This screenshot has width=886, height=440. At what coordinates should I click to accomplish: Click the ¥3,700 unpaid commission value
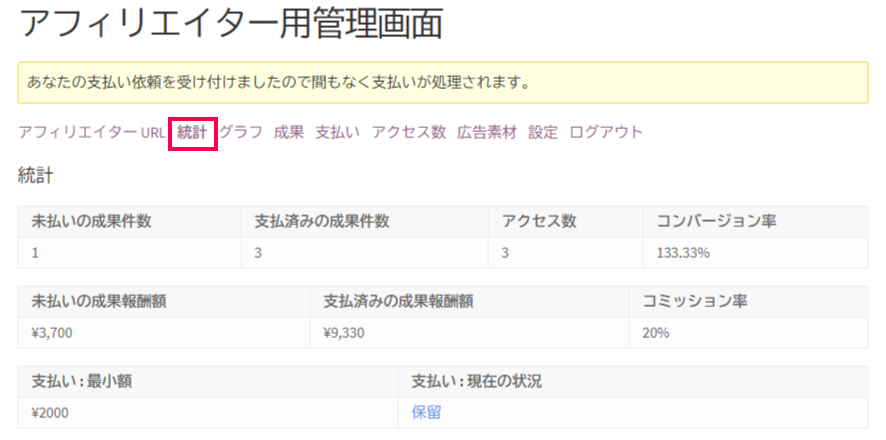[x=52, y=333]
